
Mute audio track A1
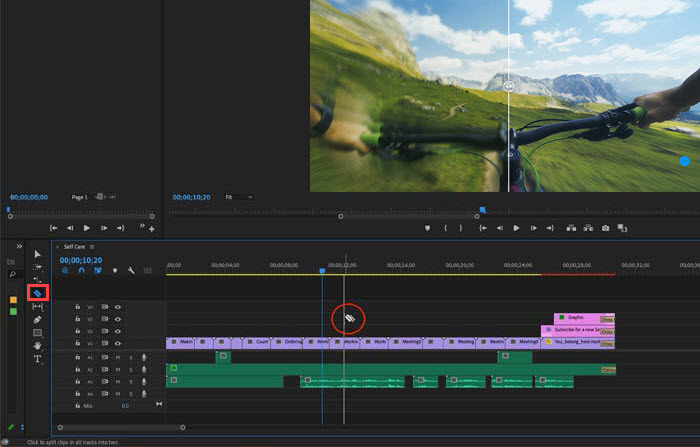(118, 356)
